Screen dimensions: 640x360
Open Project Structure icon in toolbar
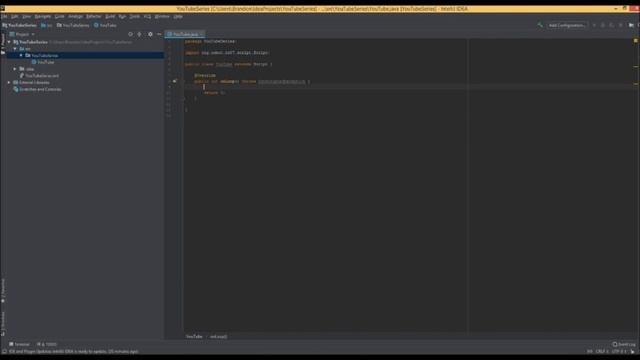click(631, 25)
